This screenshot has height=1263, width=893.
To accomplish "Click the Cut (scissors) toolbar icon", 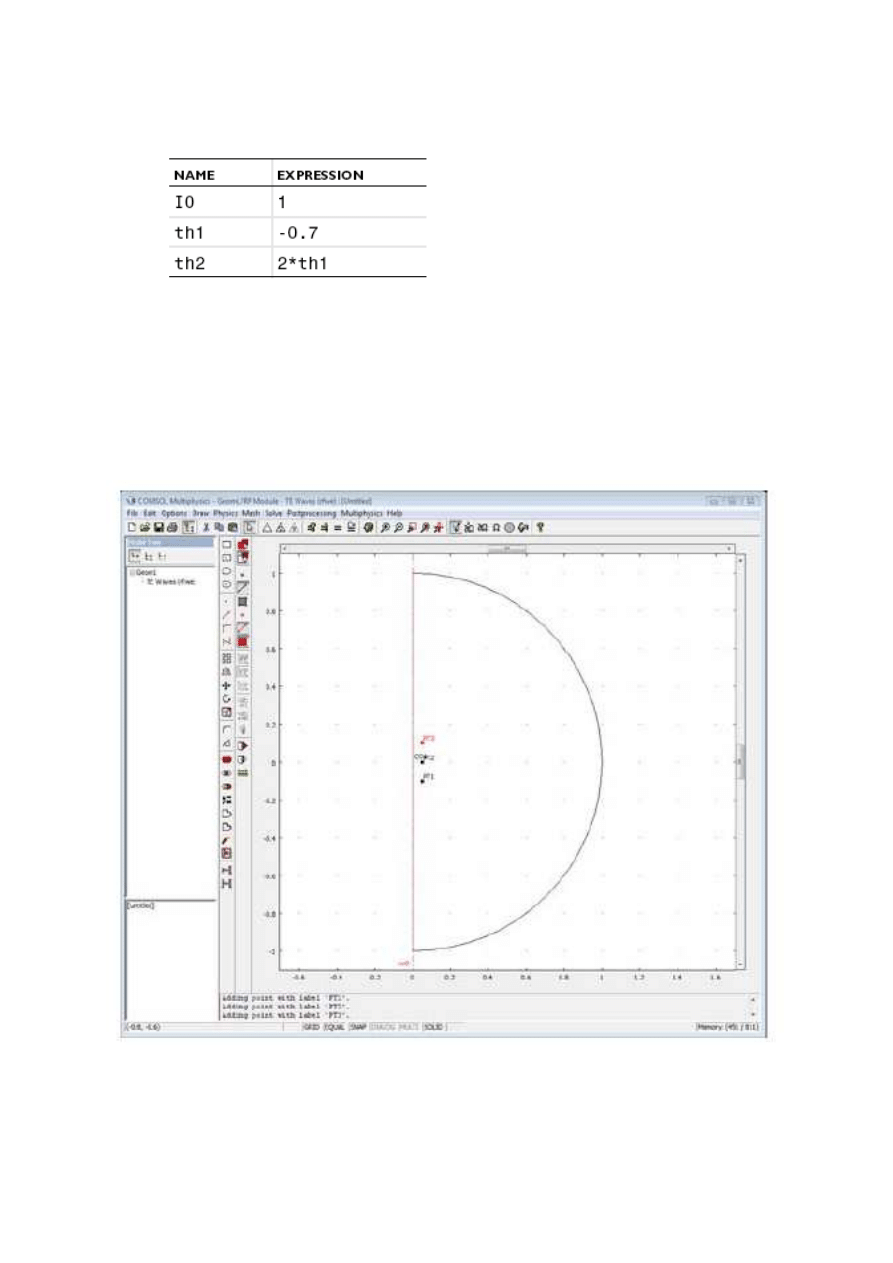I will 206,526.
